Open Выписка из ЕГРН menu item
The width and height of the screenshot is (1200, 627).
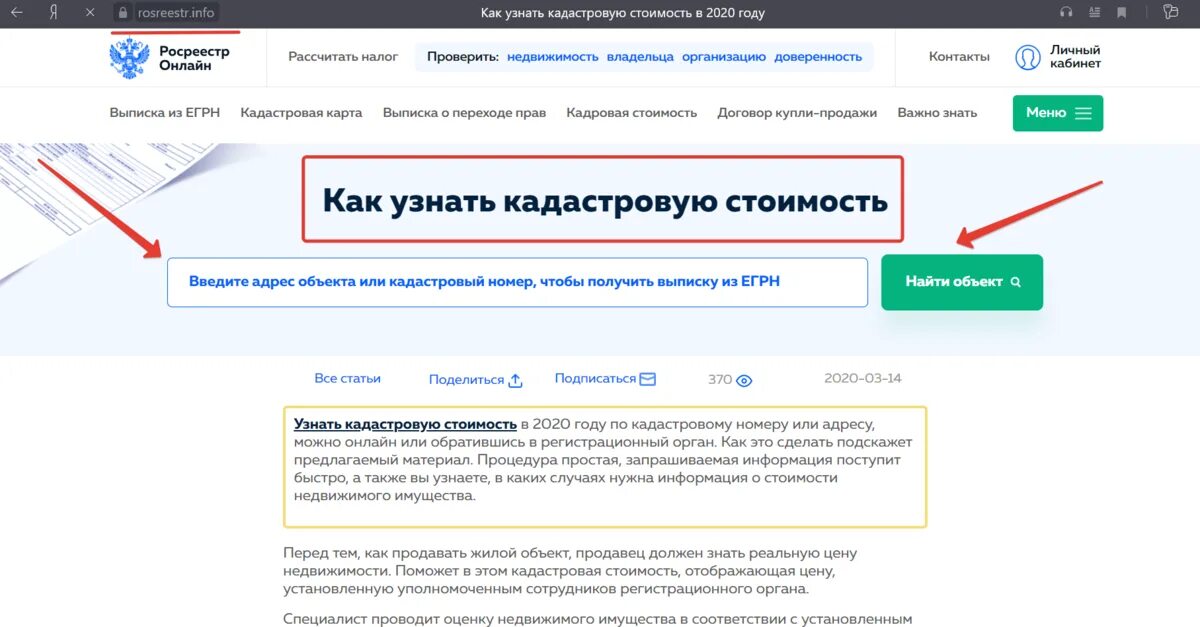point(164,113)
